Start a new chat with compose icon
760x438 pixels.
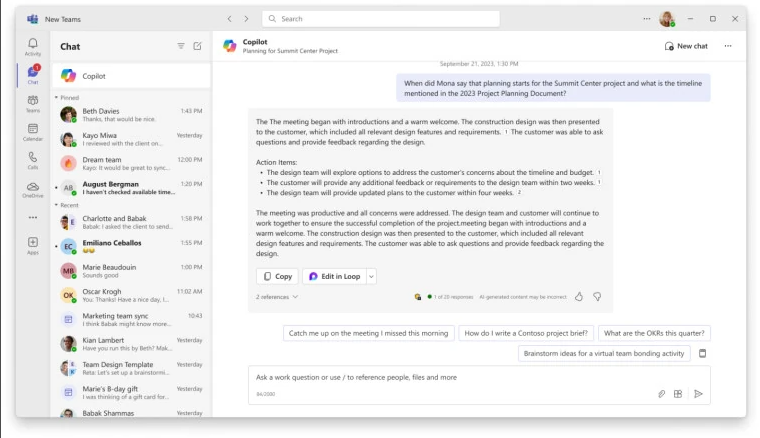tap(197, 46)
